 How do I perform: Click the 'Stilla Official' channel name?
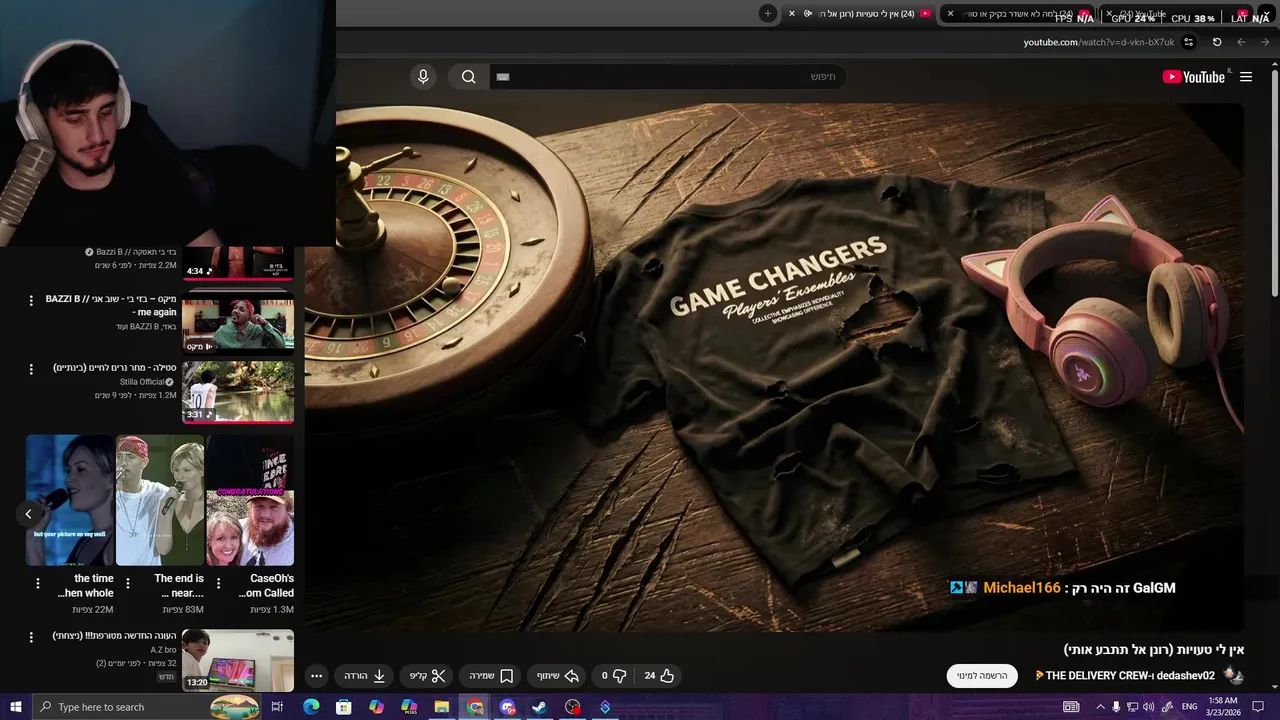tap(141, 382)
